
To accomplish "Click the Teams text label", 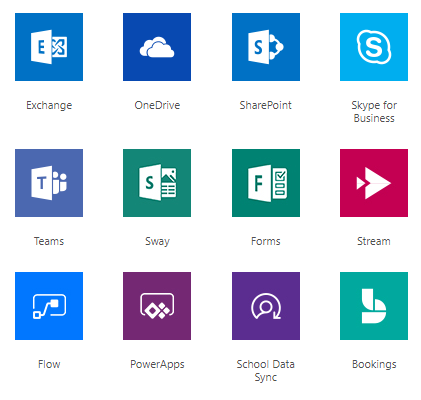I will pos(49,241).
